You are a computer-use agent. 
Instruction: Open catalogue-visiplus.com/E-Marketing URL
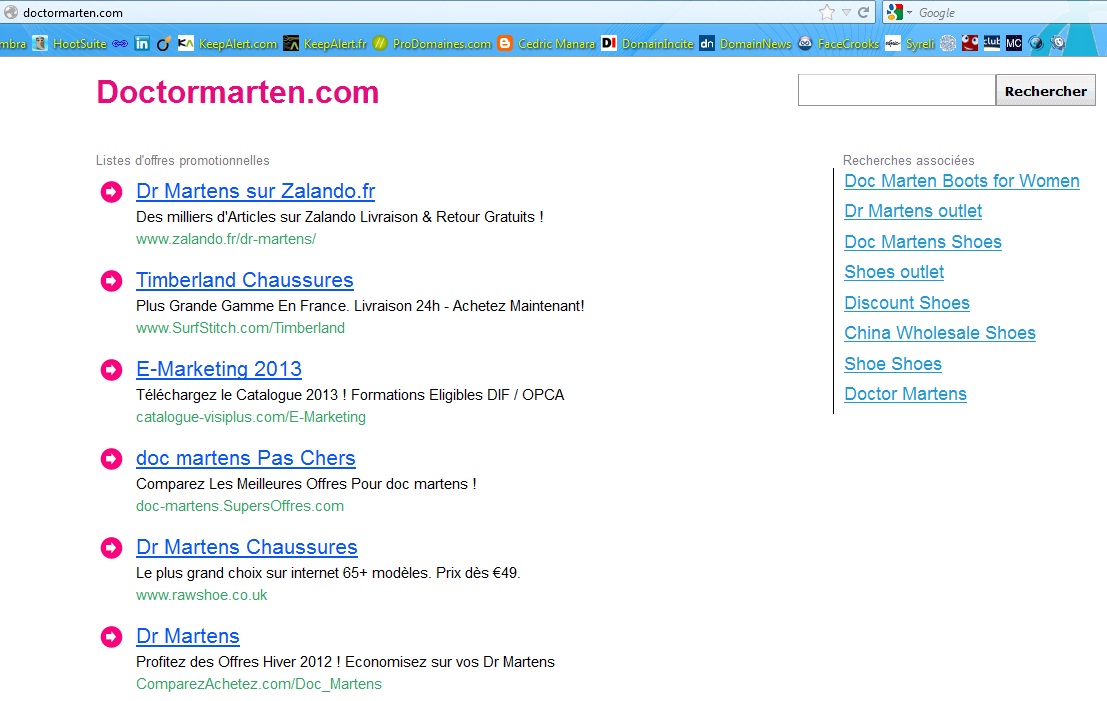(251, 417)
